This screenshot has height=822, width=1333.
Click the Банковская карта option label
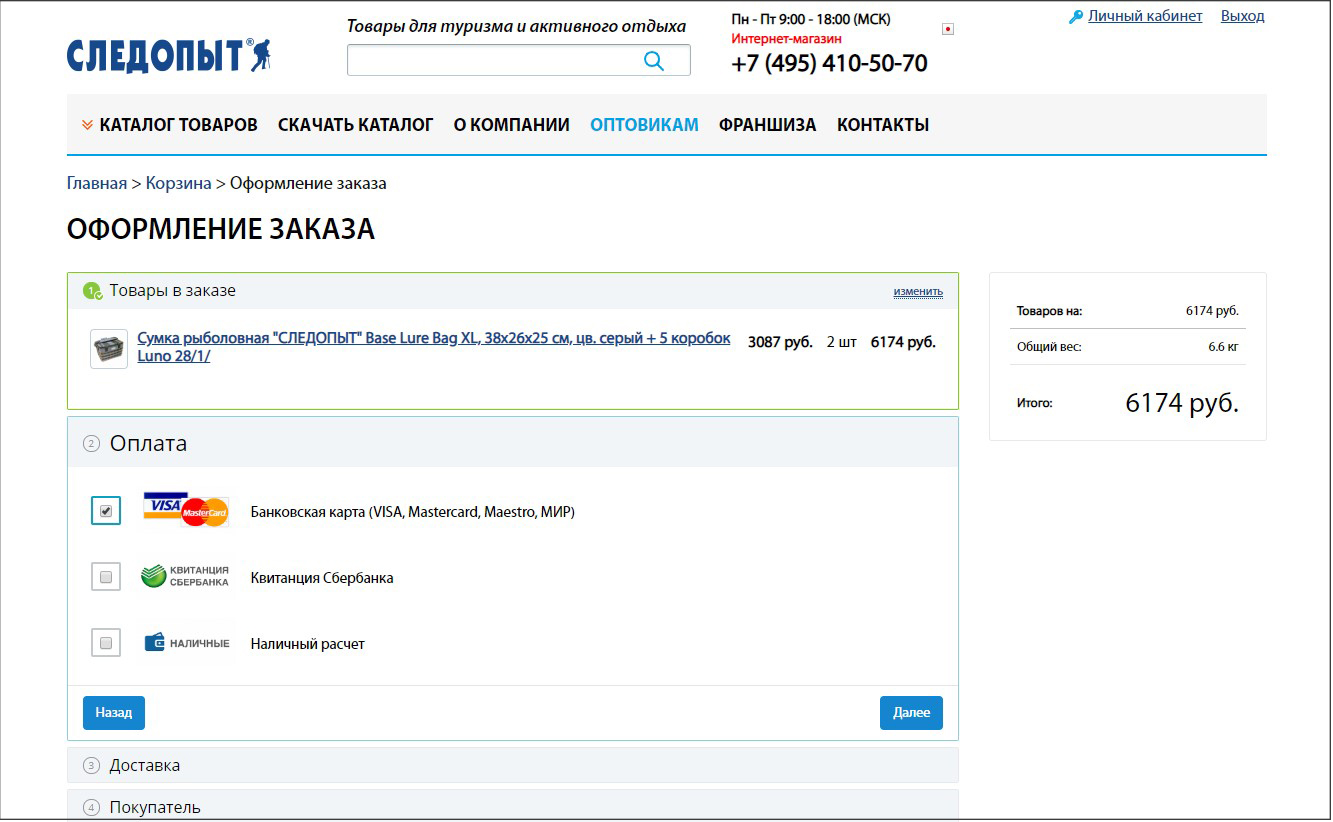(412, 512)
